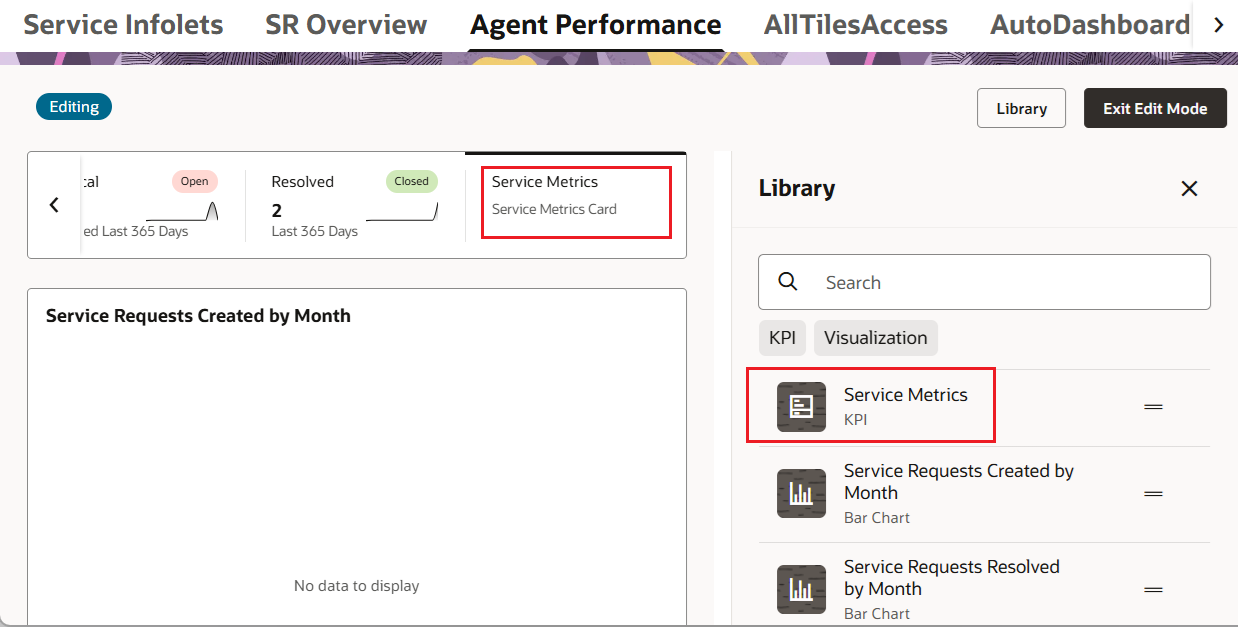The width and height of the screenshot is (1260, 627).
Task: Toggle the Visualization filter chip
Action: [x=876, y=338]
